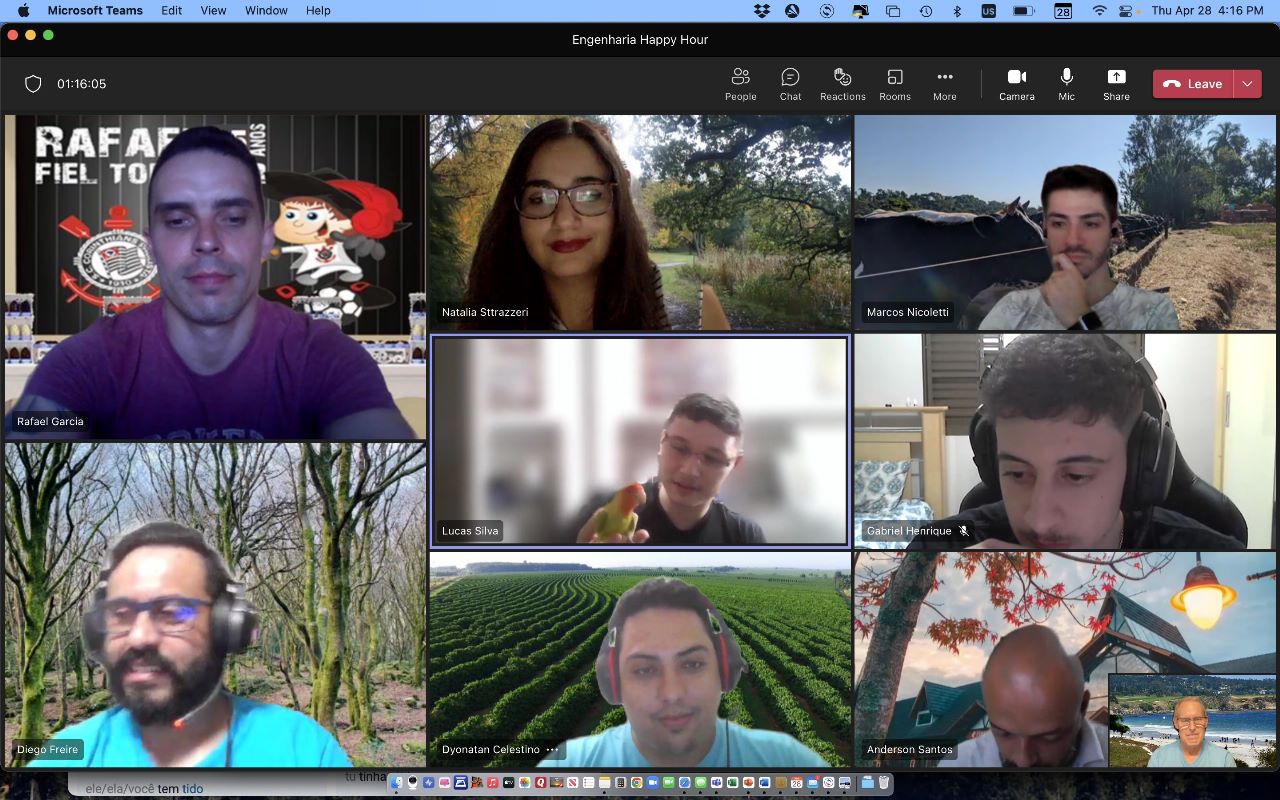Expand the More actions menu
The width and height of the screenshot is (1280, 800).
(944, 84)
